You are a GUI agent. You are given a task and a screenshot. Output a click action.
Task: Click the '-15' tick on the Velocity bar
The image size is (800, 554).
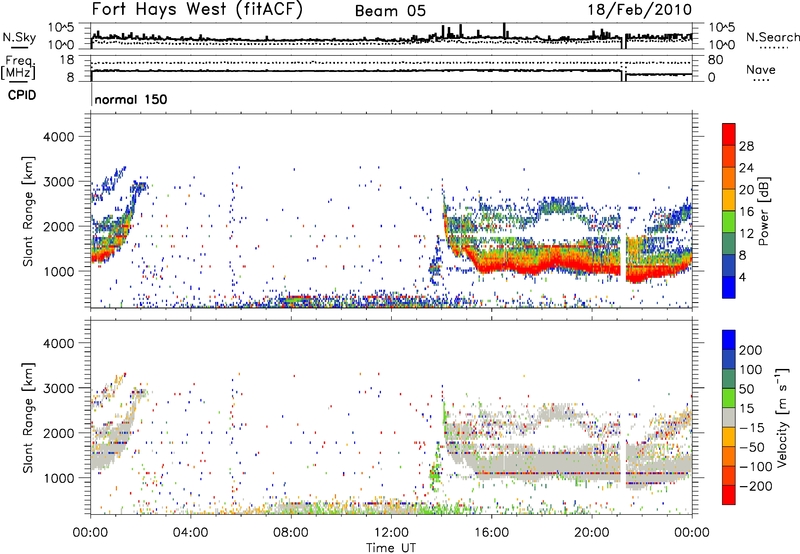point(752,428)
